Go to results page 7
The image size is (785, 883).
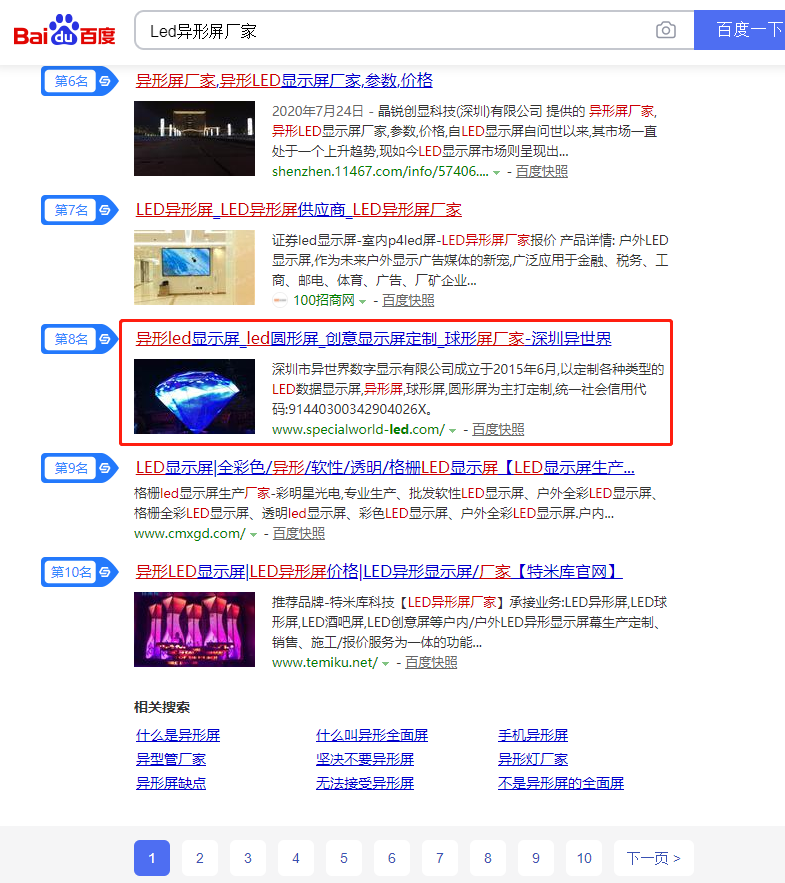tap(440, 858)
